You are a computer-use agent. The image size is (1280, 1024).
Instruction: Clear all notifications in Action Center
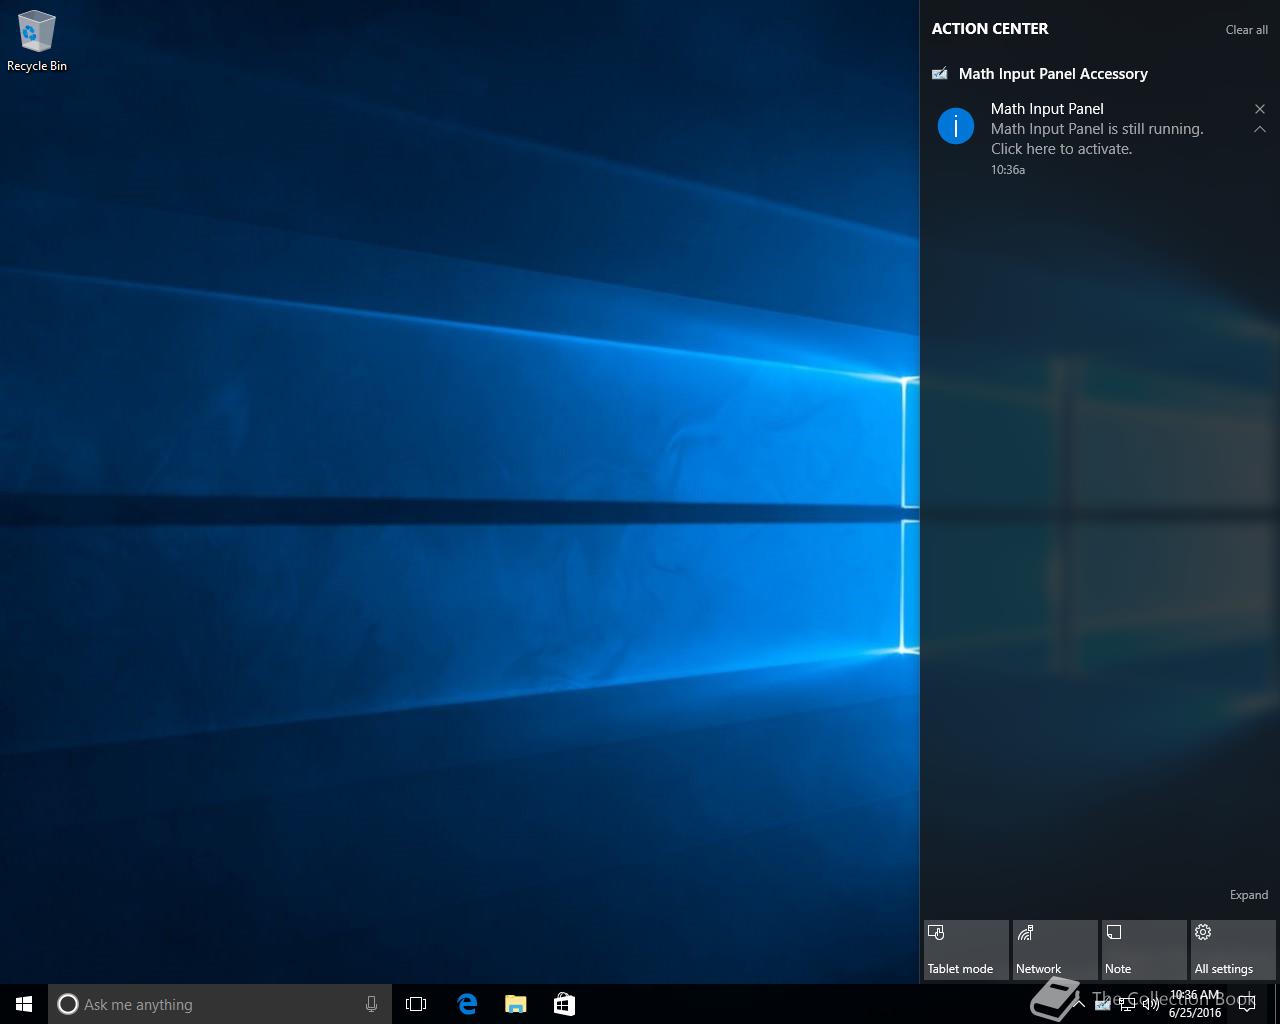click(x=1246, y=30)
